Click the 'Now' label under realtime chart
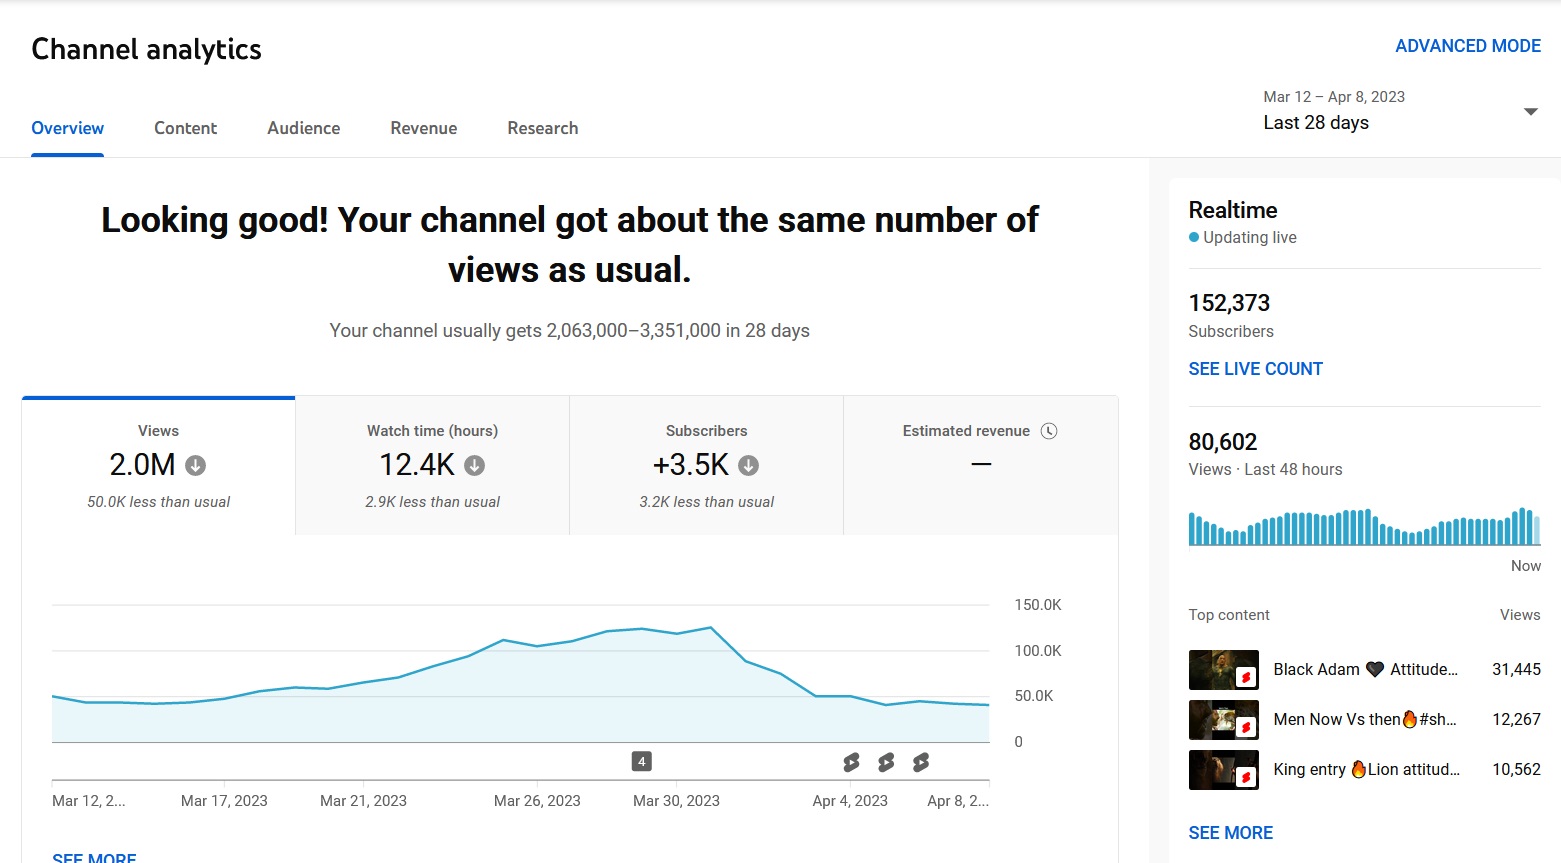 click(x=1526, y=566)
